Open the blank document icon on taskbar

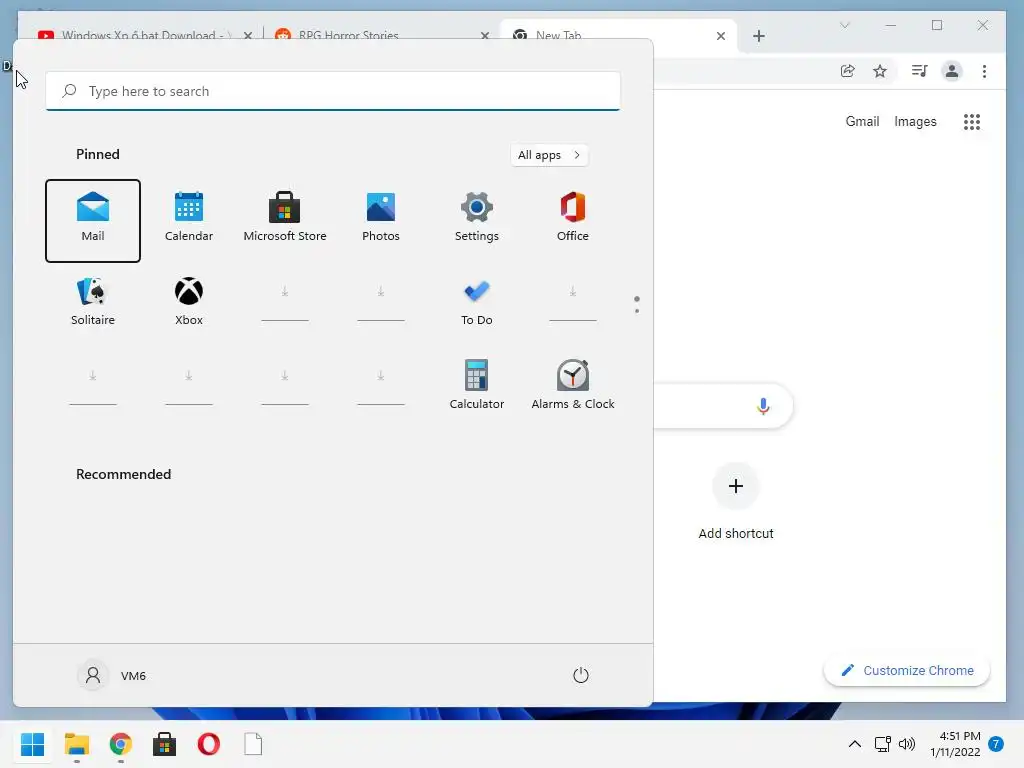[x=253, y=744]
